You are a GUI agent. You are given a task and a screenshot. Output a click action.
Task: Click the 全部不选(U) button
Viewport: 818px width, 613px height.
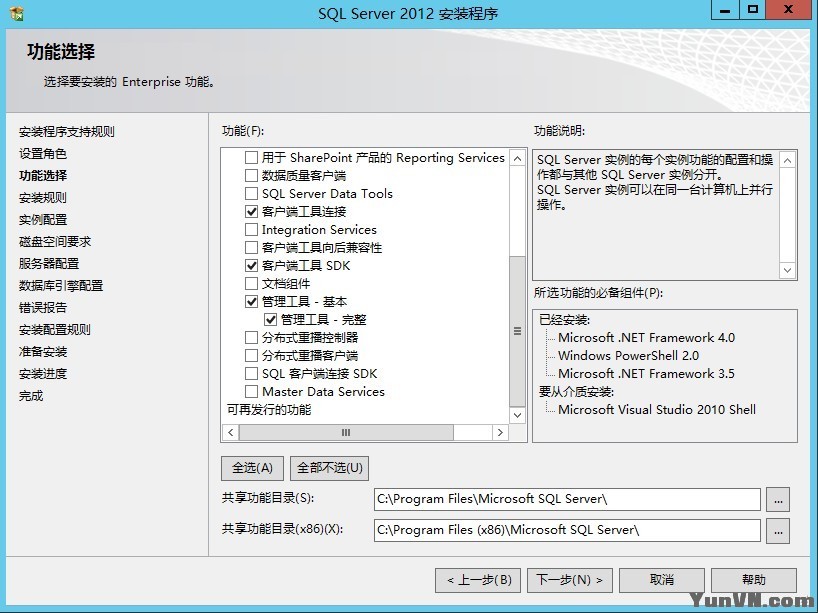click(x=329, y=468)
